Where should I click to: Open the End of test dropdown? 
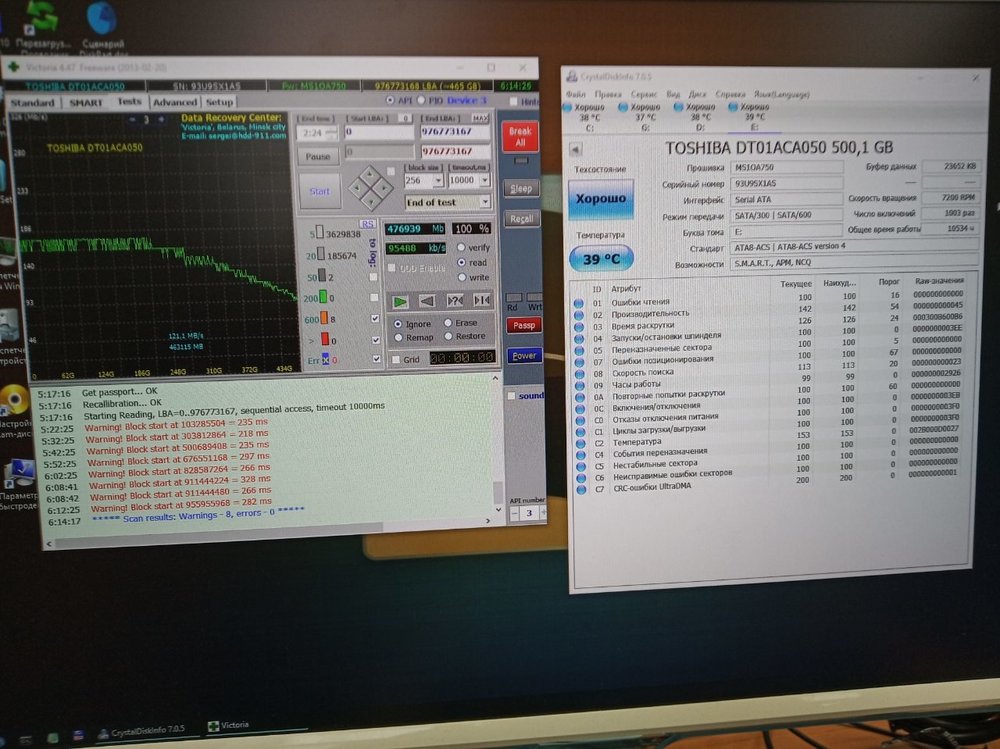click(484, 202)
